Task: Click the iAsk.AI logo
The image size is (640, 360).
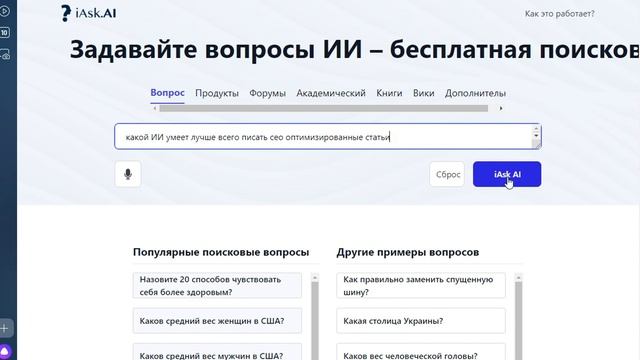Action: (89, 13)
